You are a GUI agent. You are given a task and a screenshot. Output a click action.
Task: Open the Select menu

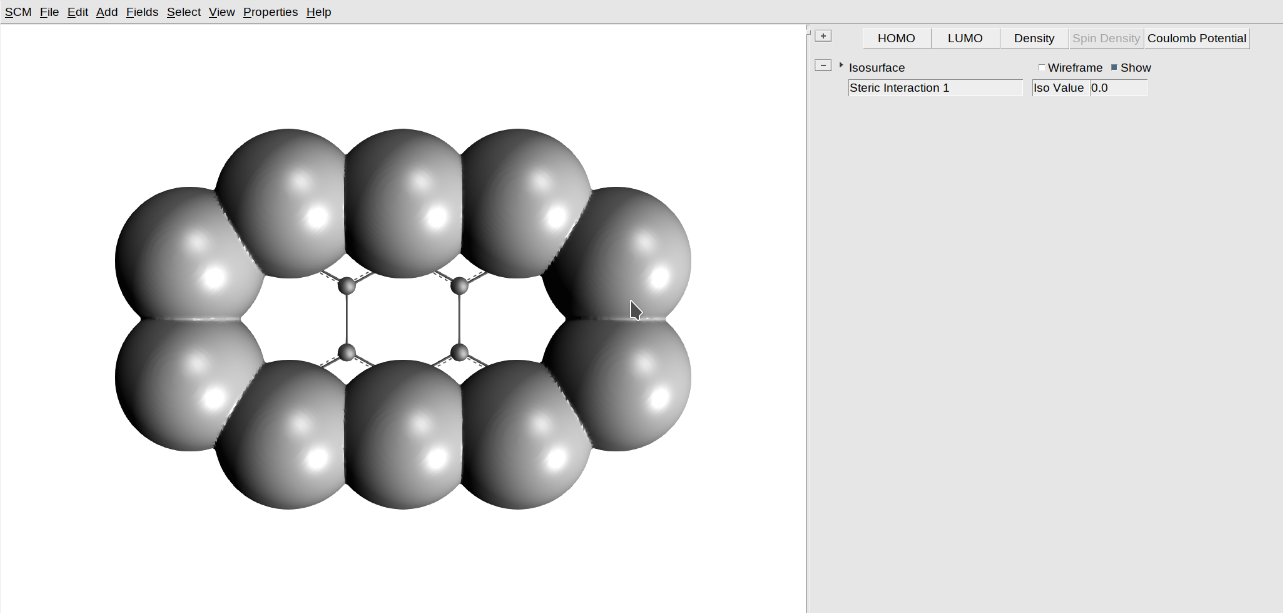(183, 11)
